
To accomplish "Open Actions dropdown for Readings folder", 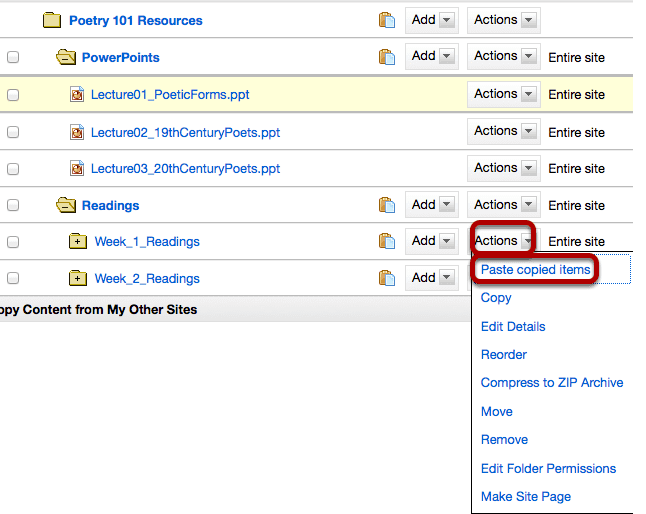I will (503, 205).
